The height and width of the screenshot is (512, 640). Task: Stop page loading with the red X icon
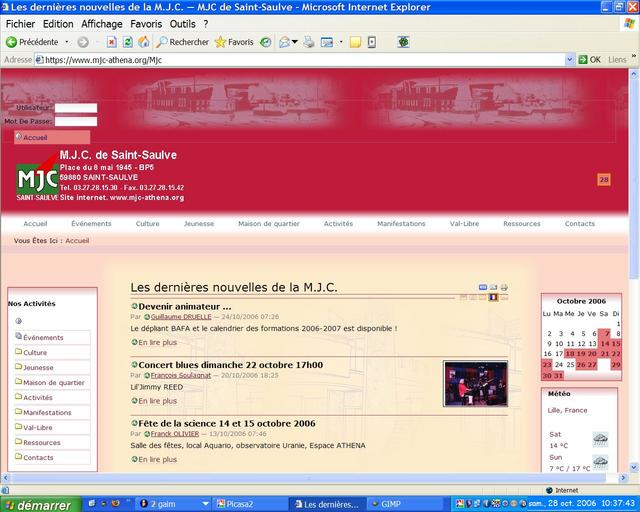(x=111, y=42)
